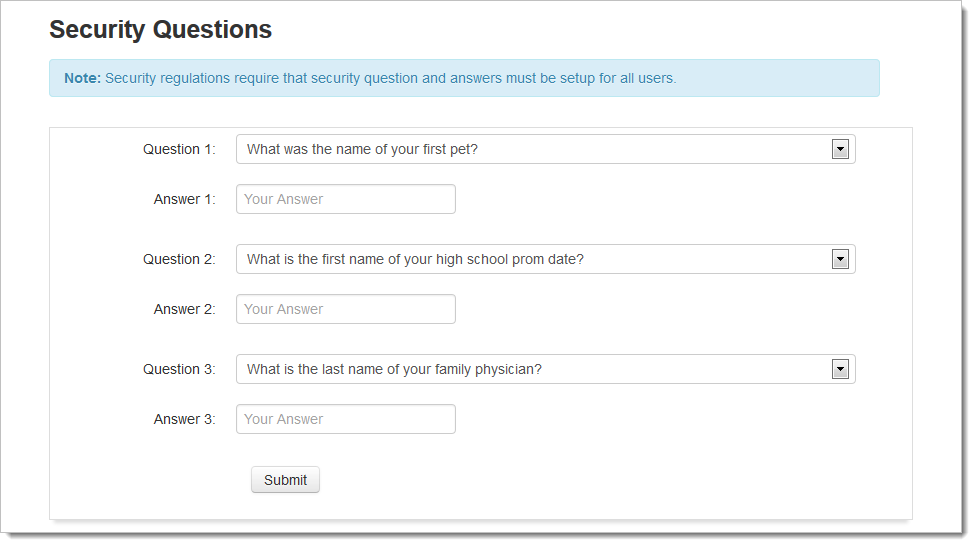This screenshot has height=545, width=974.
Task: Click empty area right of Submit button
Action: pyautogui.click(x=559, y=480)
